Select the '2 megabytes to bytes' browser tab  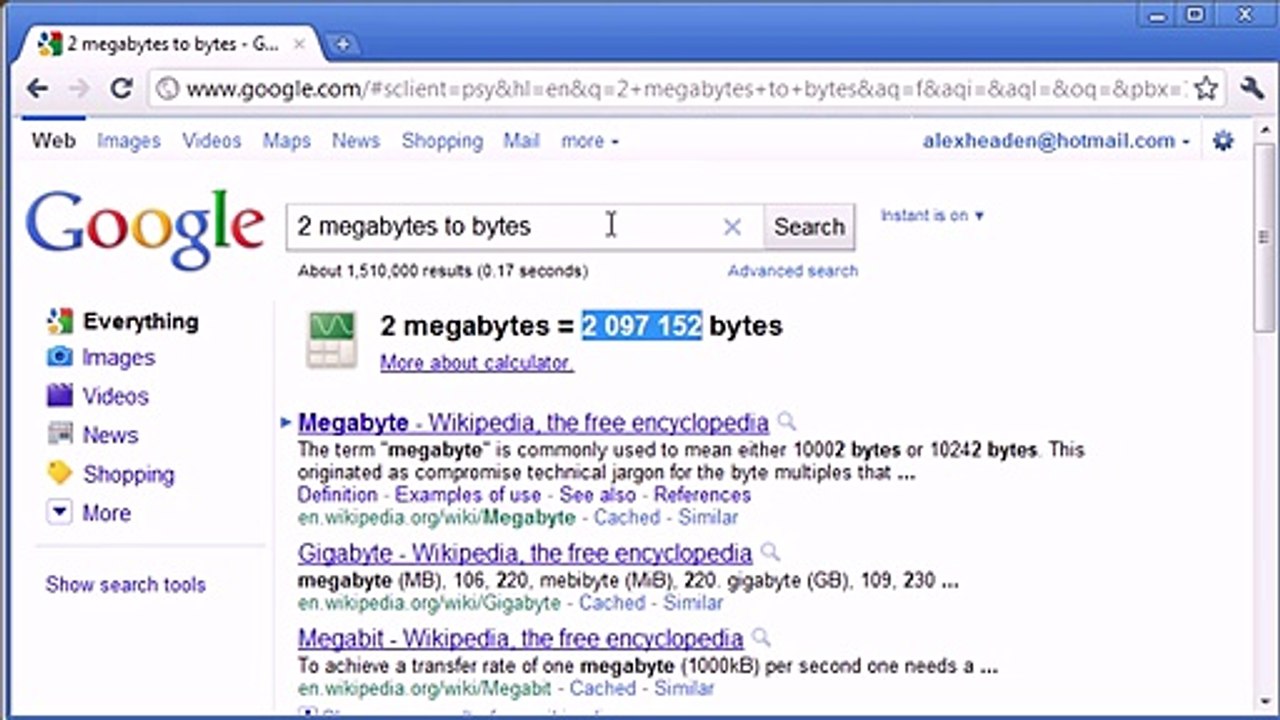(170, 44)
